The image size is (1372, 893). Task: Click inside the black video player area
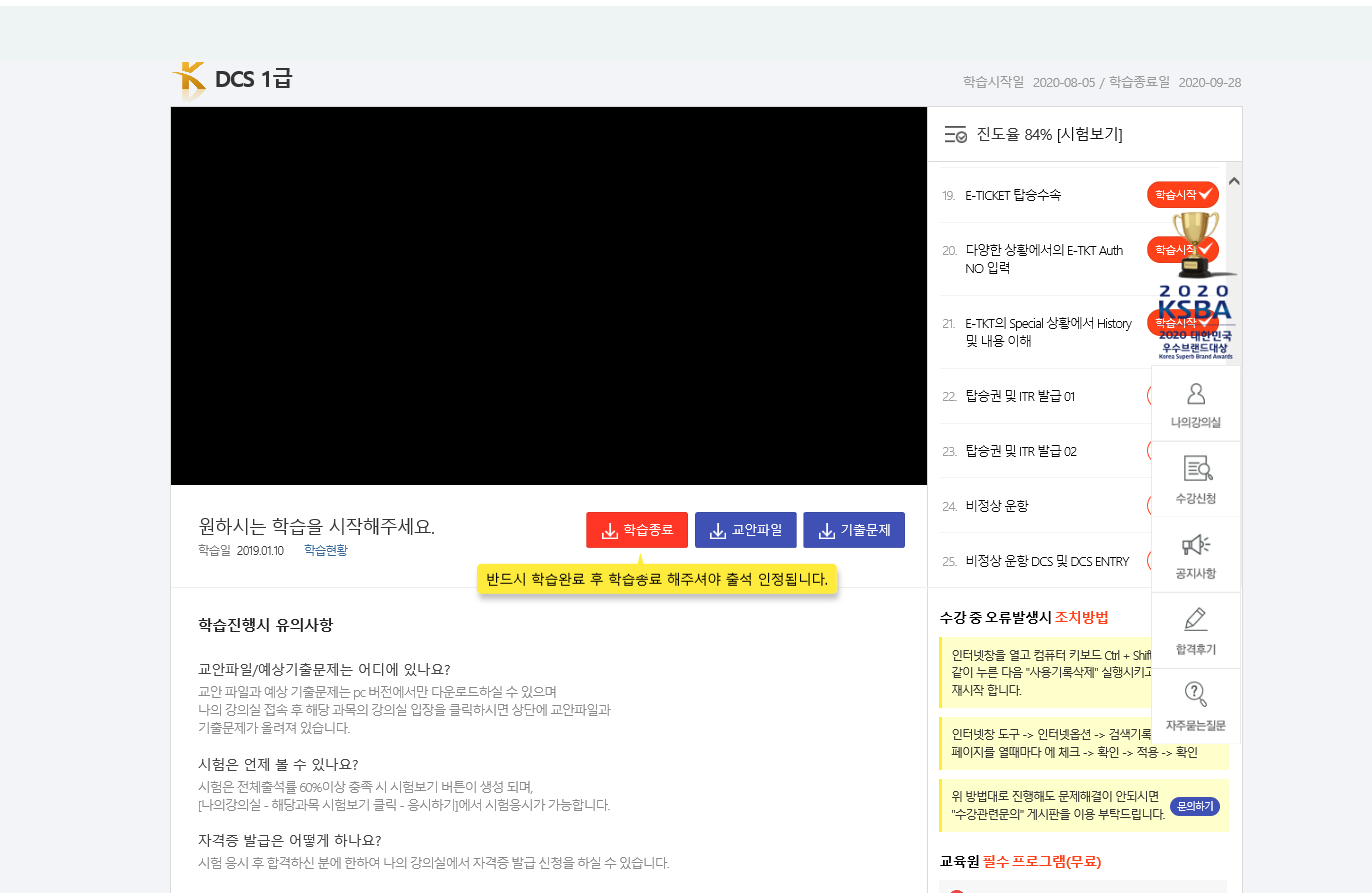pyautogui.click(x=549, y=296)
